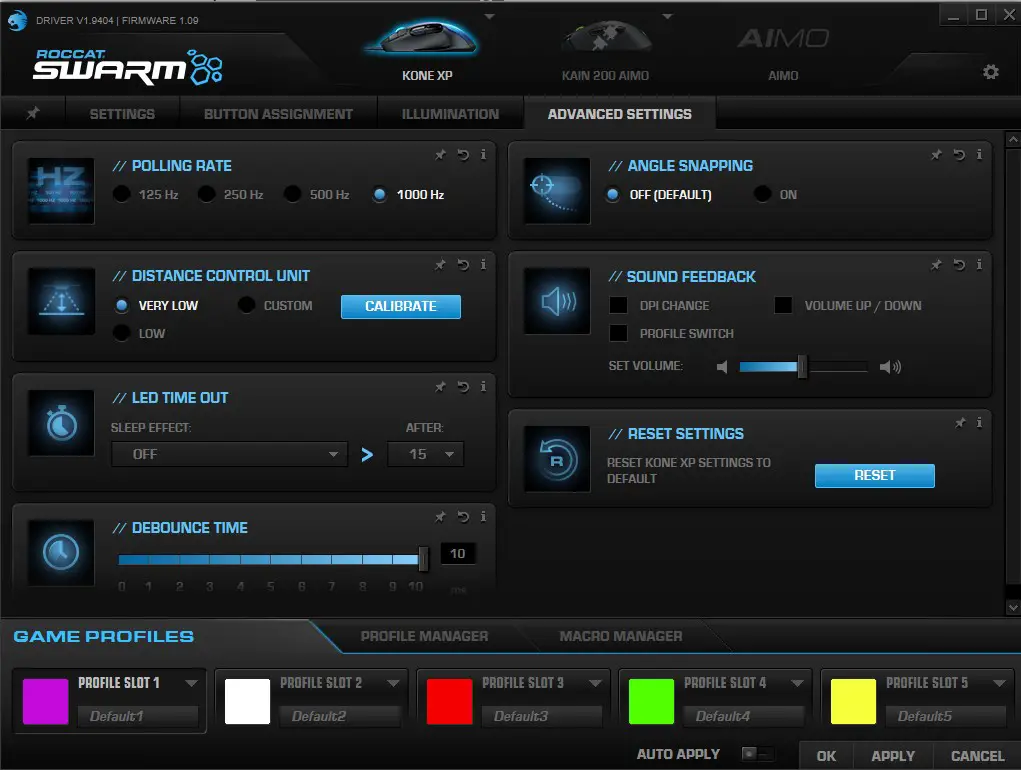Screen dimensions: 1021x770
Task: Enable Profile Switch sound feedback
Action: [x=618, y=333]
